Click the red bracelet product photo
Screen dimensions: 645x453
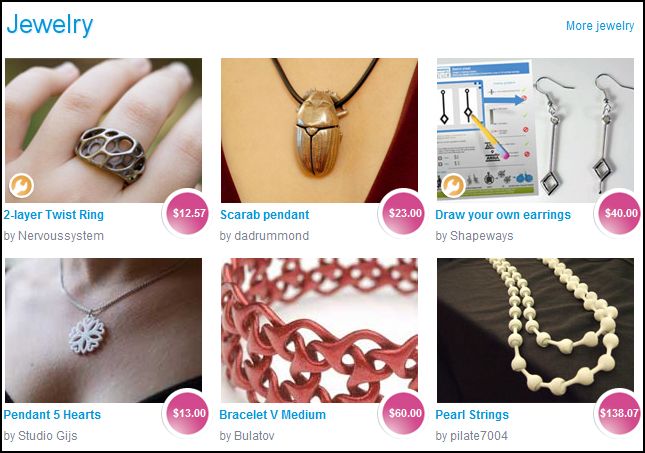click(x=319, y=330)
